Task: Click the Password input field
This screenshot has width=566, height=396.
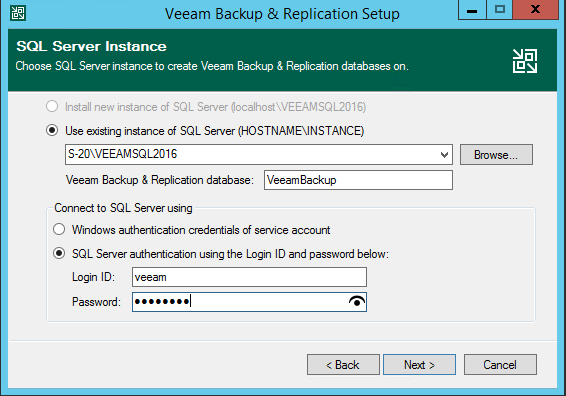Action: click(x=249, y=302)
